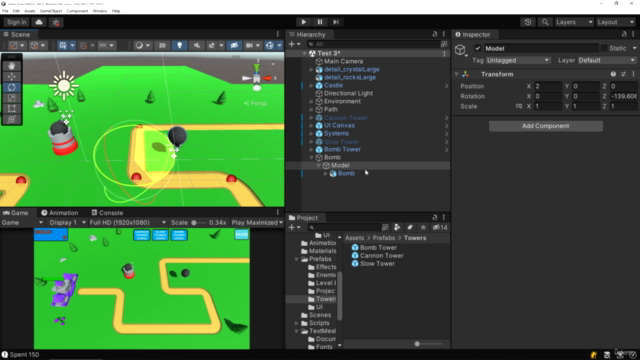Expand the nested Bomb prefab under Model

[x=326, y=173]
